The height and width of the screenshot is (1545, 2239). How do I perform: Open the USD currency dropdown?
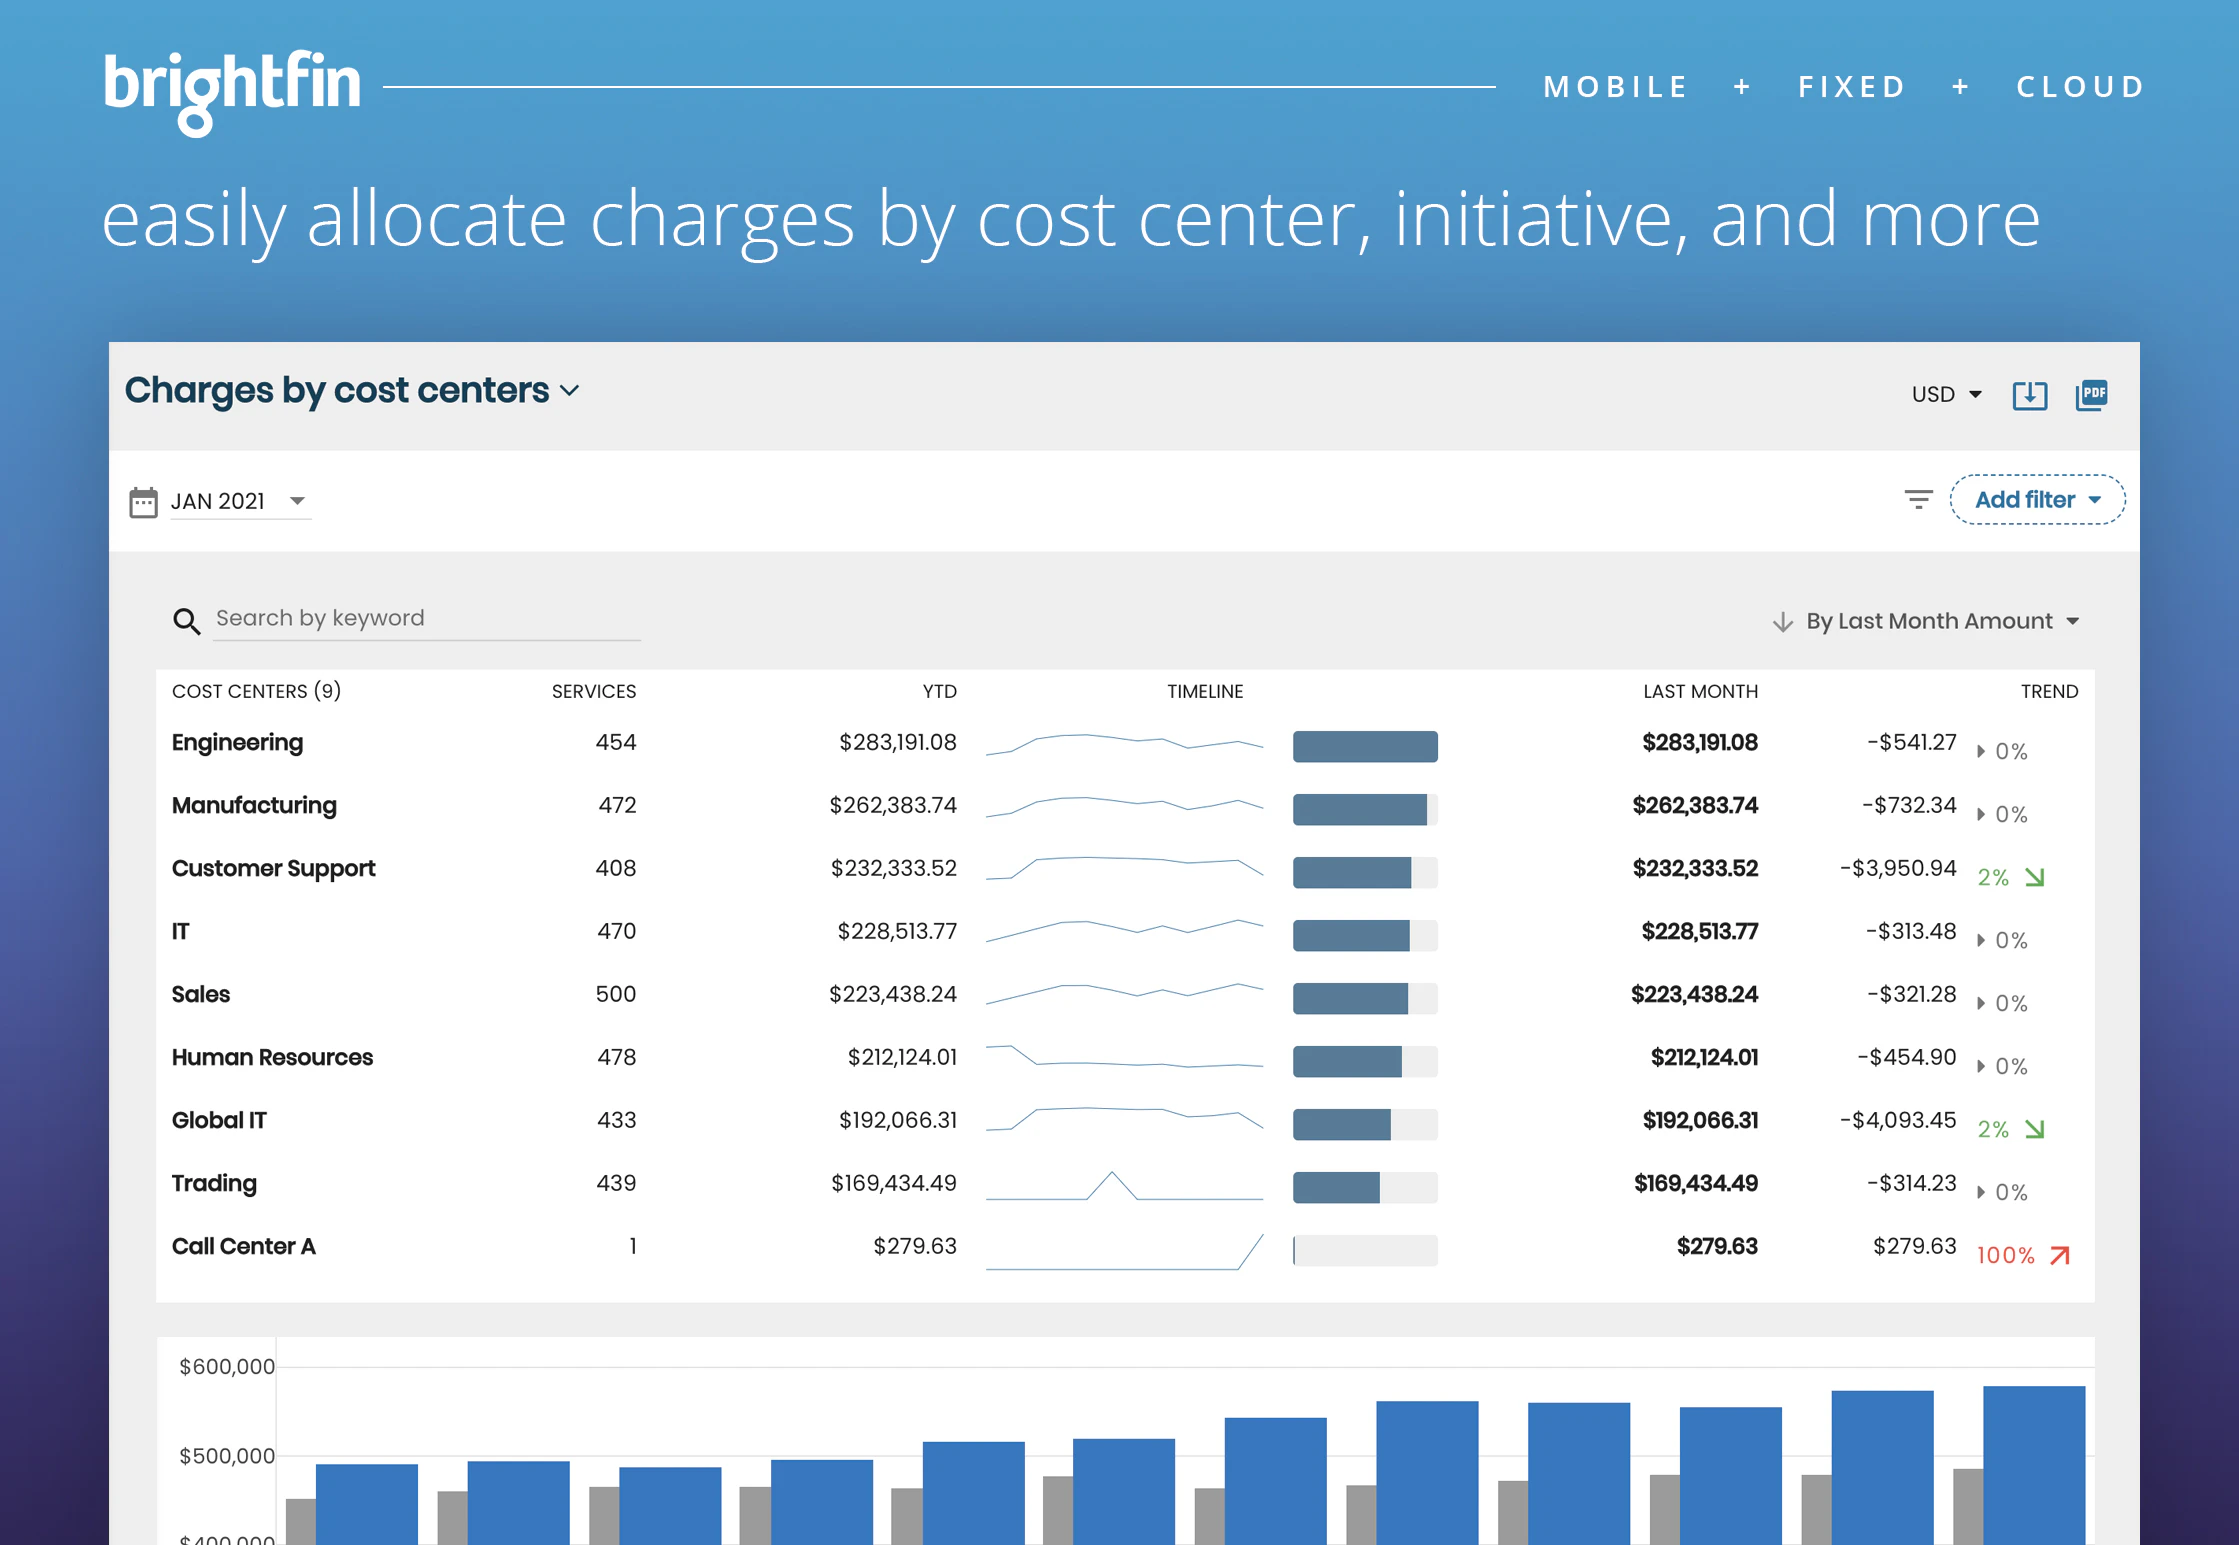coord(1944,394)
